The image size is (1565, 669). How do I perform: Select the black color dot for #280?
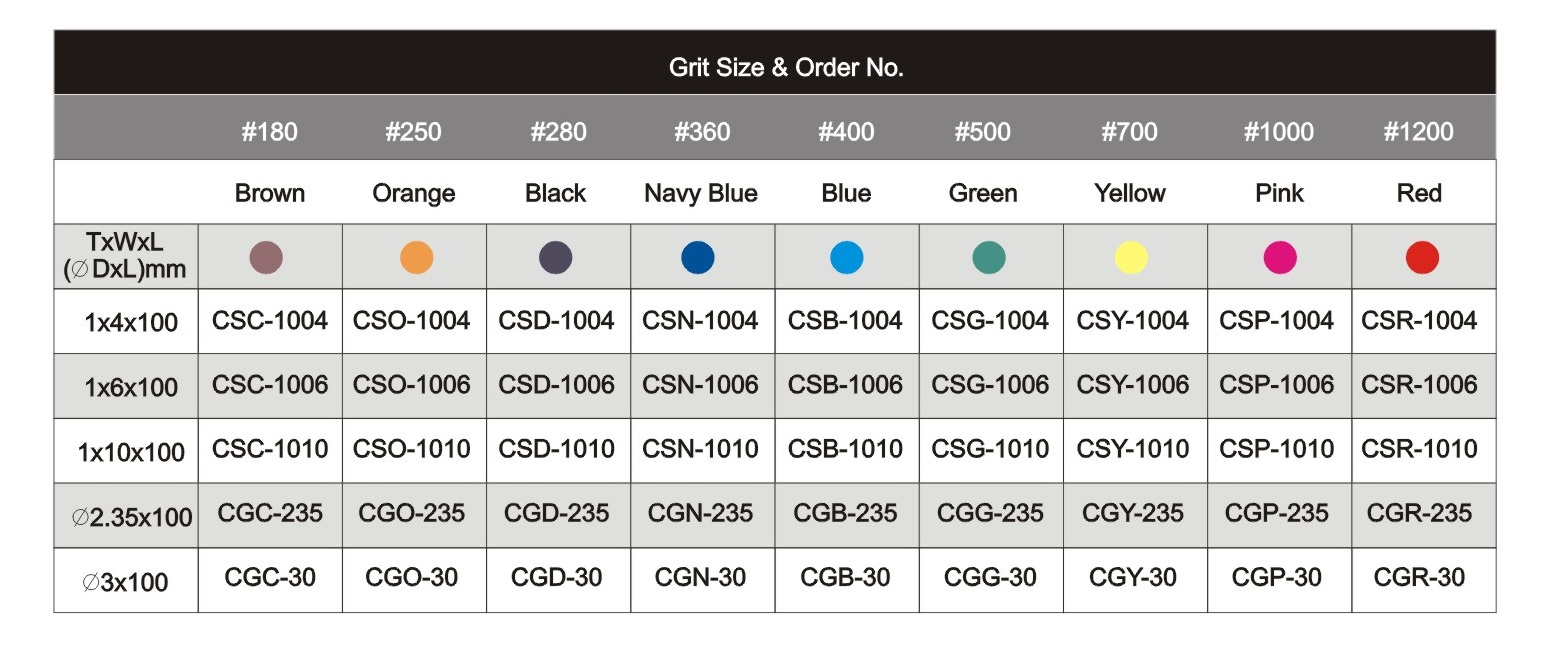[x=556, y=258]
